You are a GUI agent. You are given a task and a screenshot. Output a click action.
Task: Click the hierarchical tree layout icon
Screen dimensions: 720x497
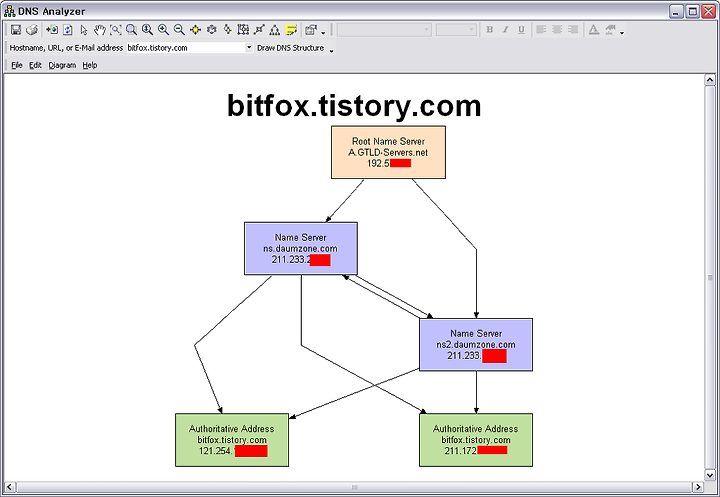pyautogui.click(x=275, y=30)
